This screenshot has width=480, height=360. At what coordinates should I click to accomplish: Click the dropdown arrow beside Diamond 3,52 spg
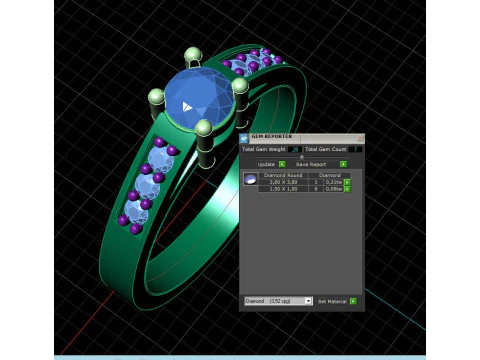308,301
